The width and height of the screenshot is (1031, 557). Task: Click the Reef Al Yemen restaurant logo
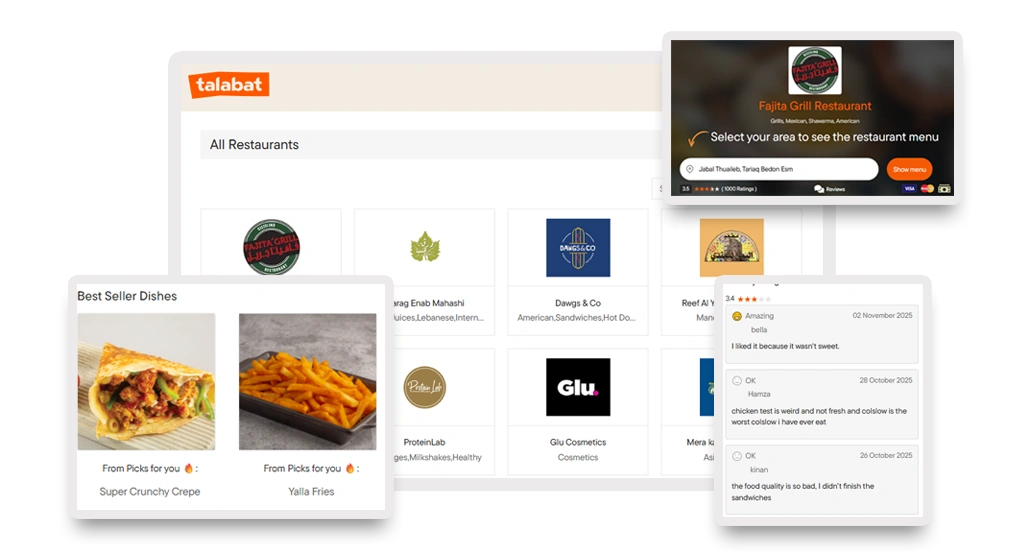731,247
